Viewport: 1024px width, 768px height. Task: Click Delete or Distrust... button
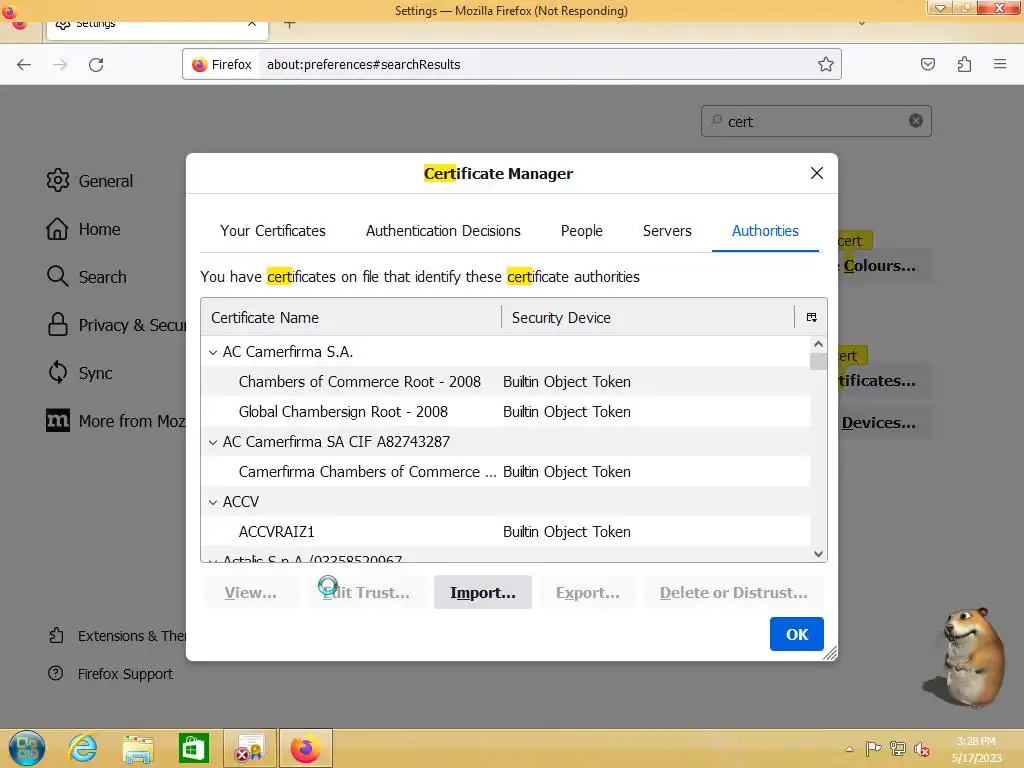point(733,592)
